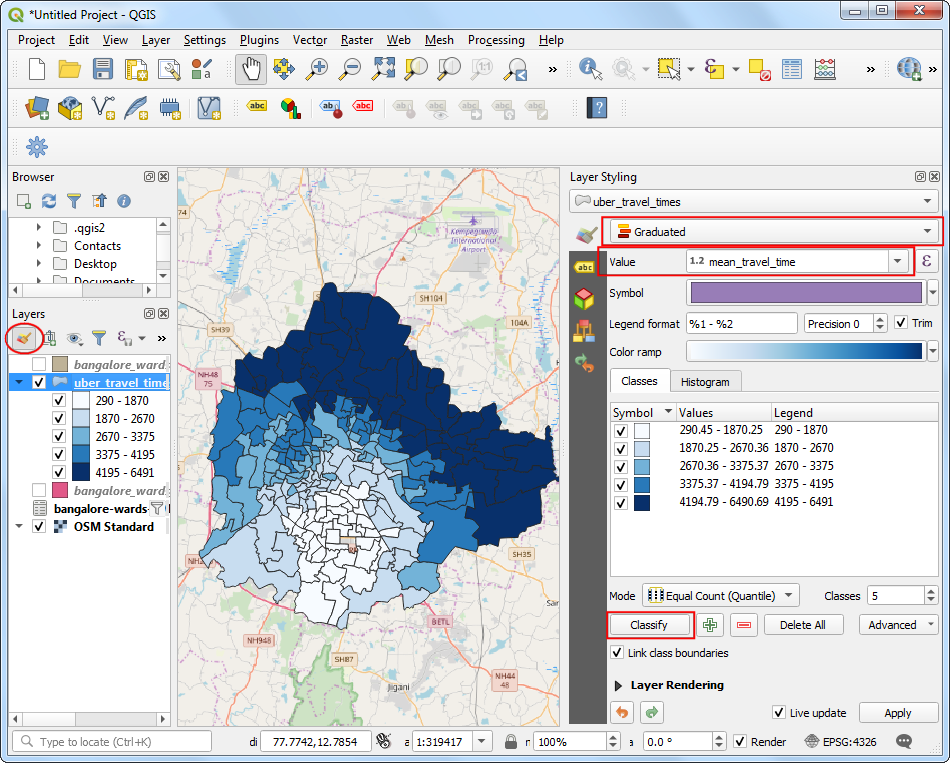Screen dimensions: 950x763
Task: Uncheck the OSM Standard layer visibility
Action: coord(39,527)
